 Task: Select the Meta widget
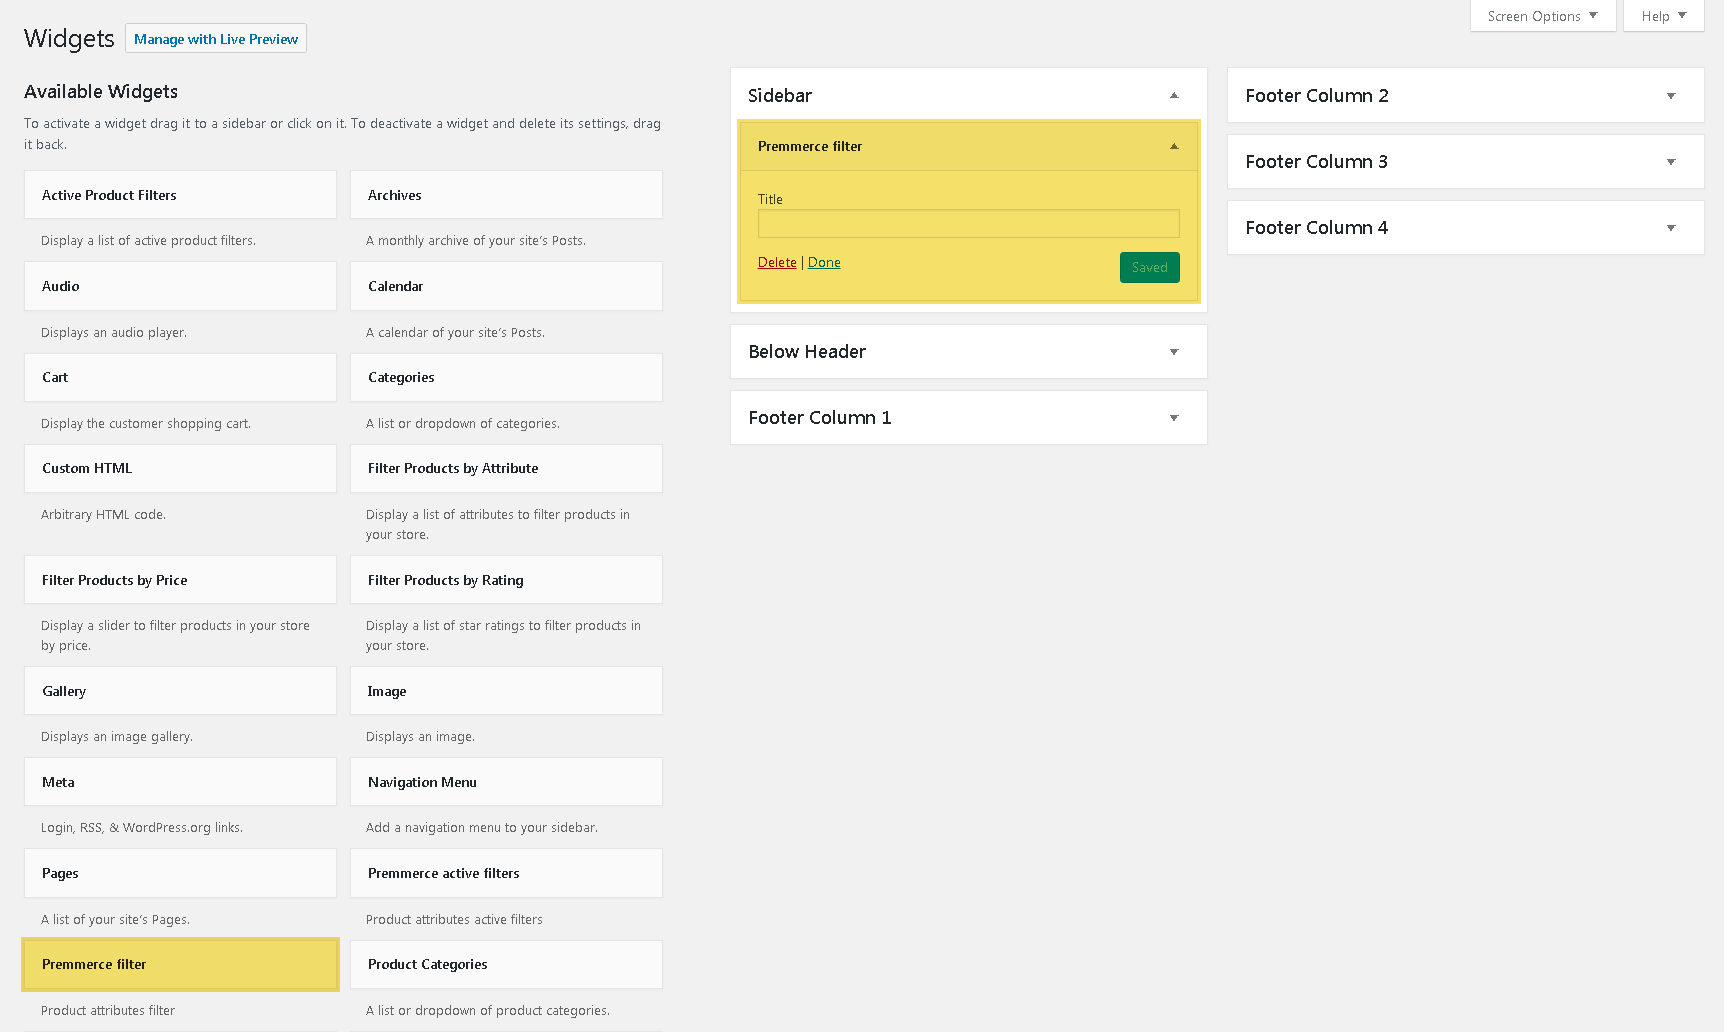181,782
